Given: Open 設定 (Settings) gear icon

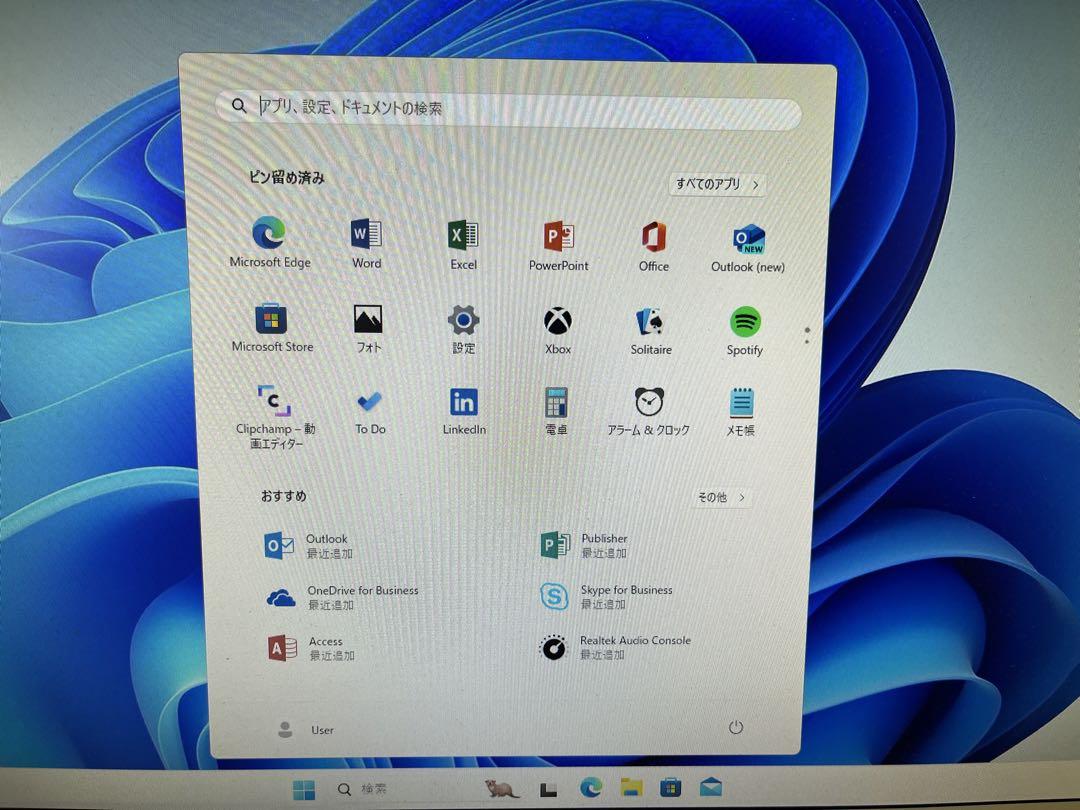Looking at the screenshot, I should pyautogui.click(x=464, y=329).
